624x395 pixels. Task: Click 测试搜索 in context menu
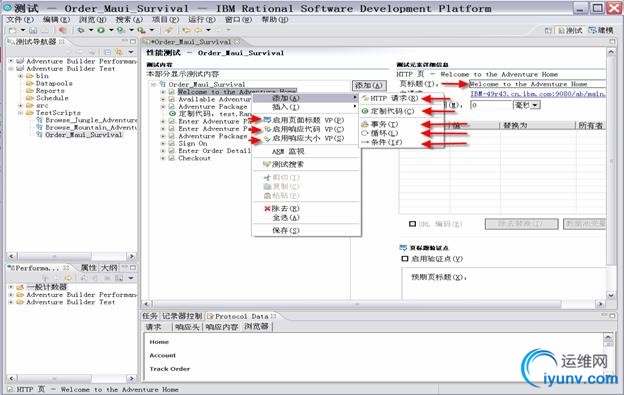click(288, 164)
